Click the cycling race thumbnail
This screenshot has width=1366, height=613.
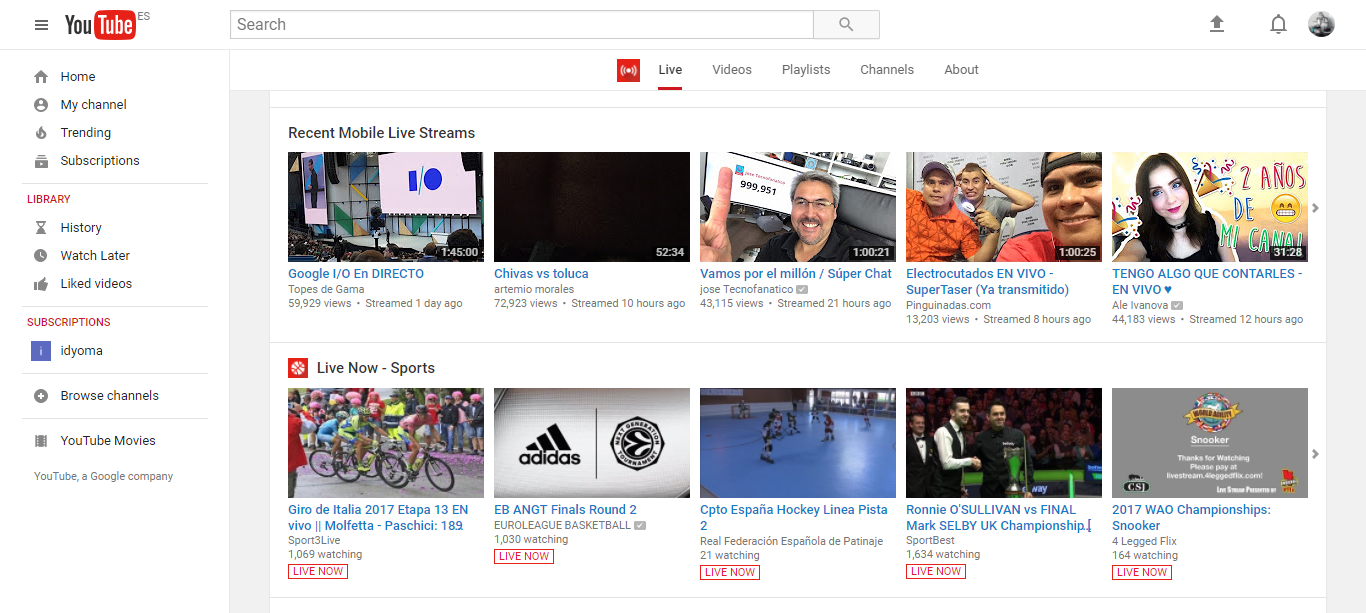click(x=386, y=443)
